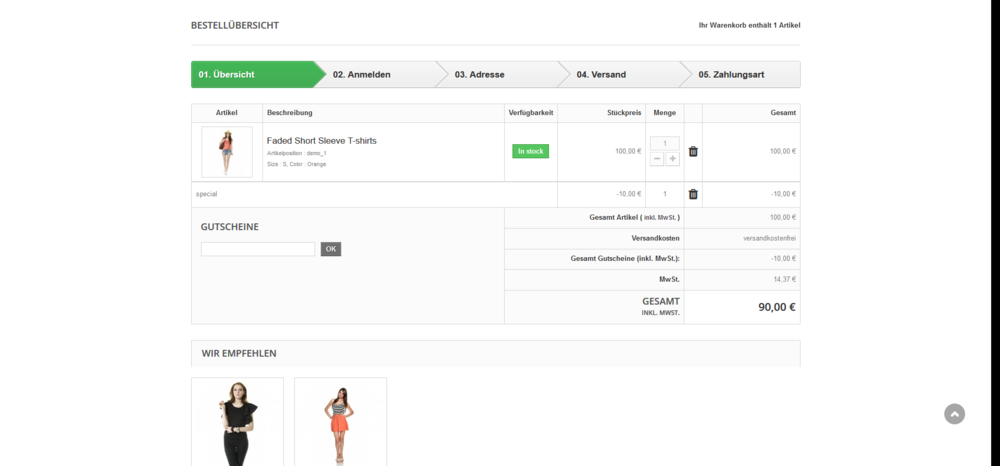Click the Stückpreis value 100,00 €

point(628,152)
